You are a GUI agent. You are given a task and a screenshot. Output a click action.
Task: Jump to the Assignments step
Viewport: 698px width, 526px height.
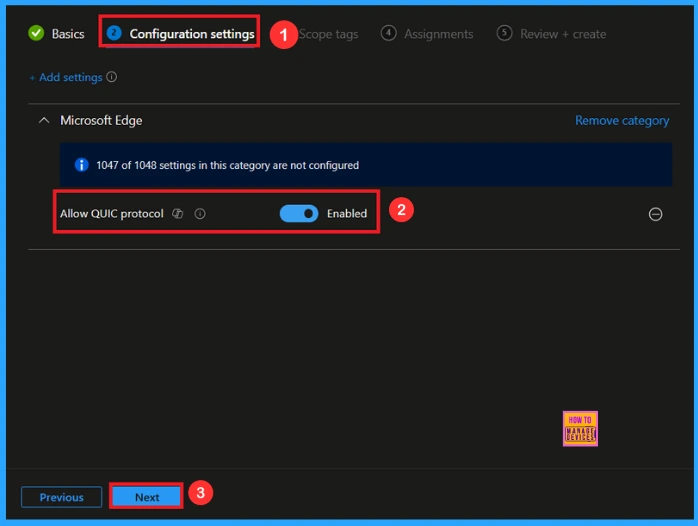click(x=438, y=34)
